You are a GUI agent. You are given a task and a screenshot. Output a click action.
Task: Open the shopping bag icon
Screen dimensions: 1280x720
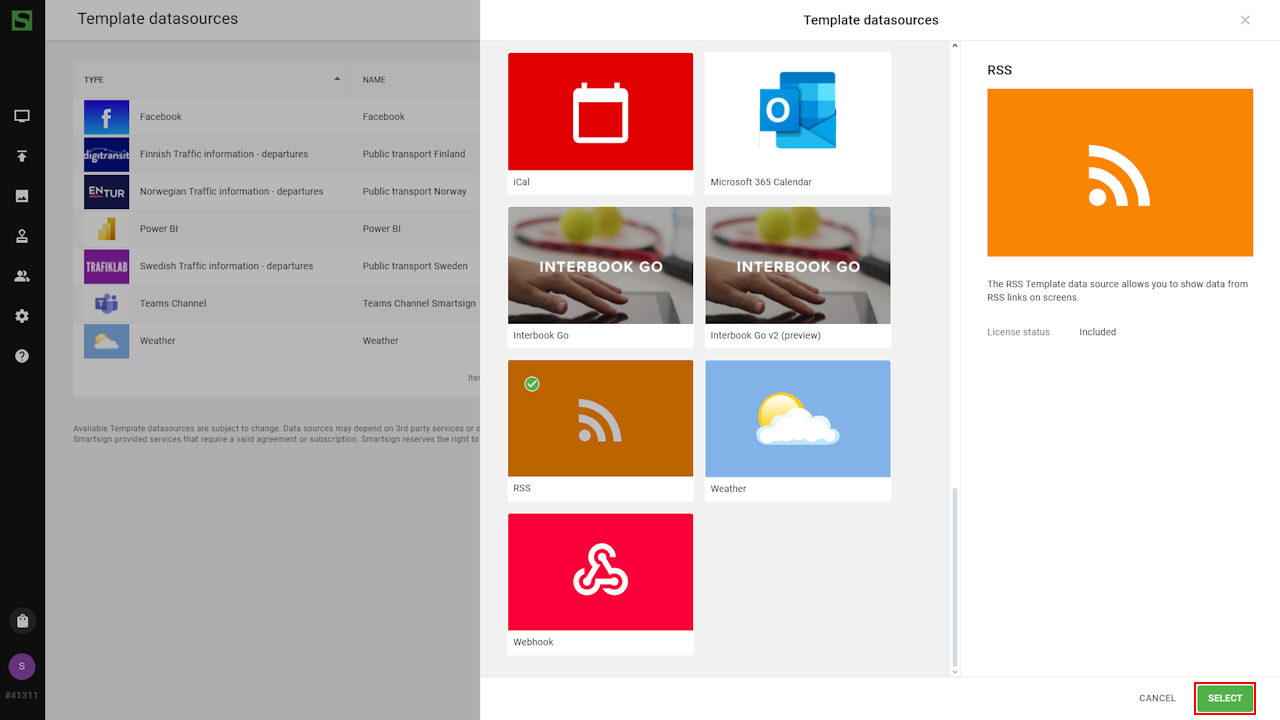[x=22, y=621]
